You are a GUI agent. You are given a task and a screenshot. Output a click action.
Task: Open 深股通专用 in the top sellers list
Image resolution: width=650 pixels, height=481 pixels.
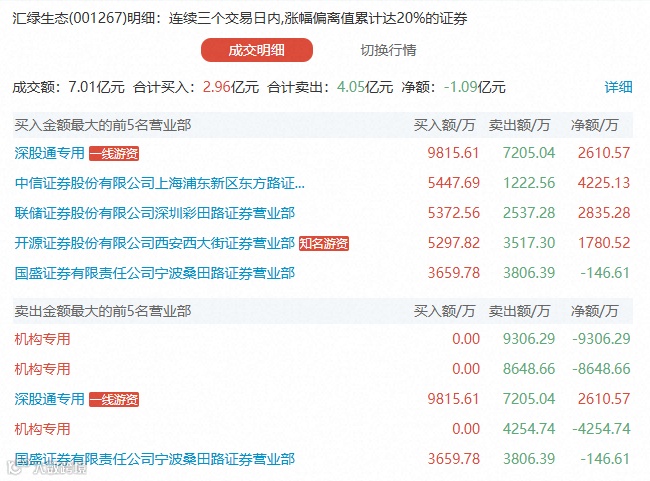click(49, 399)
